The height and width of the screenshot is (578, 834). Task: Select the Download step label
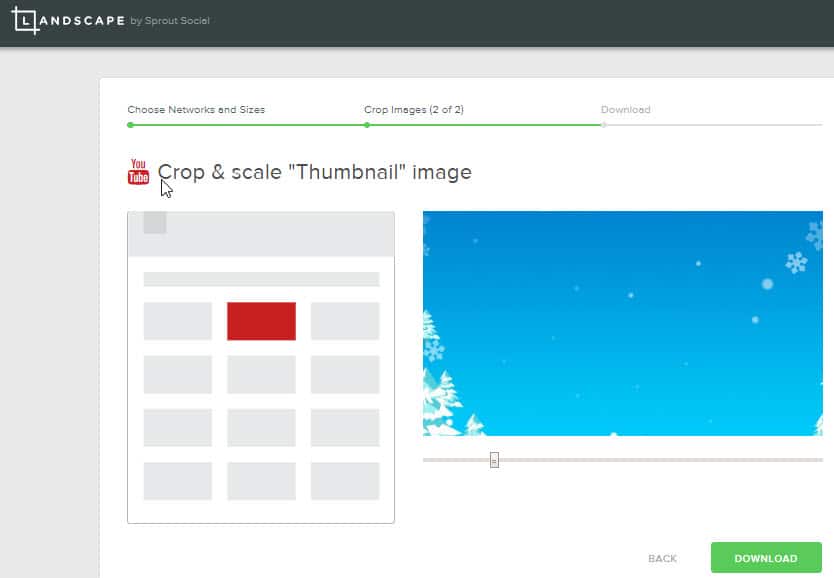pos(626,110)
